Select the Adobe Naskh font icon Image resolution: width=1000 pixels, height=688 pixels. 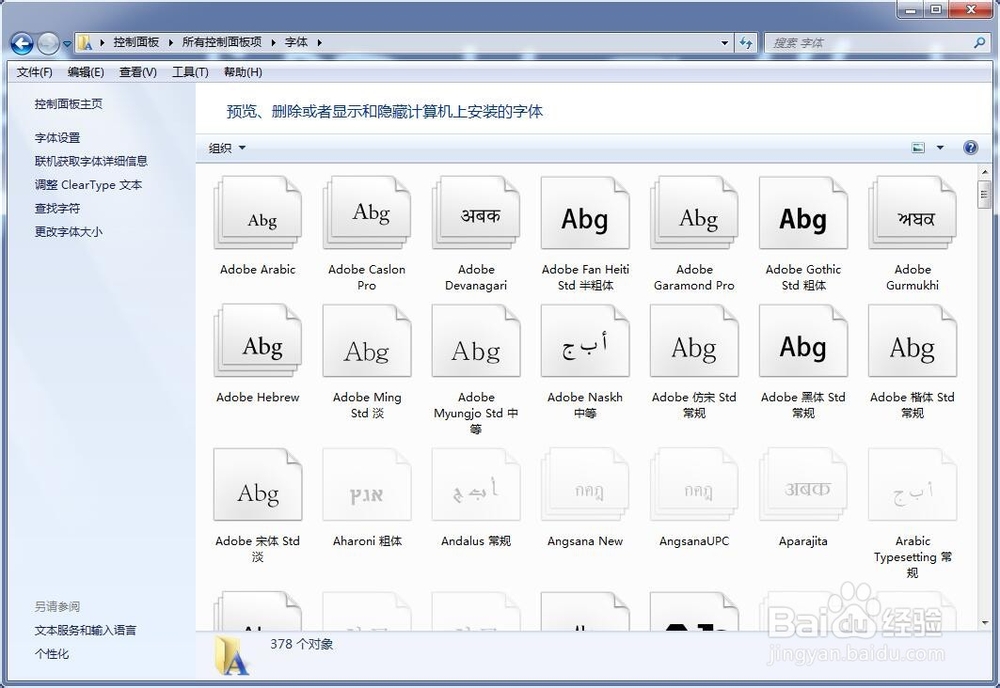tap(585, 341)
